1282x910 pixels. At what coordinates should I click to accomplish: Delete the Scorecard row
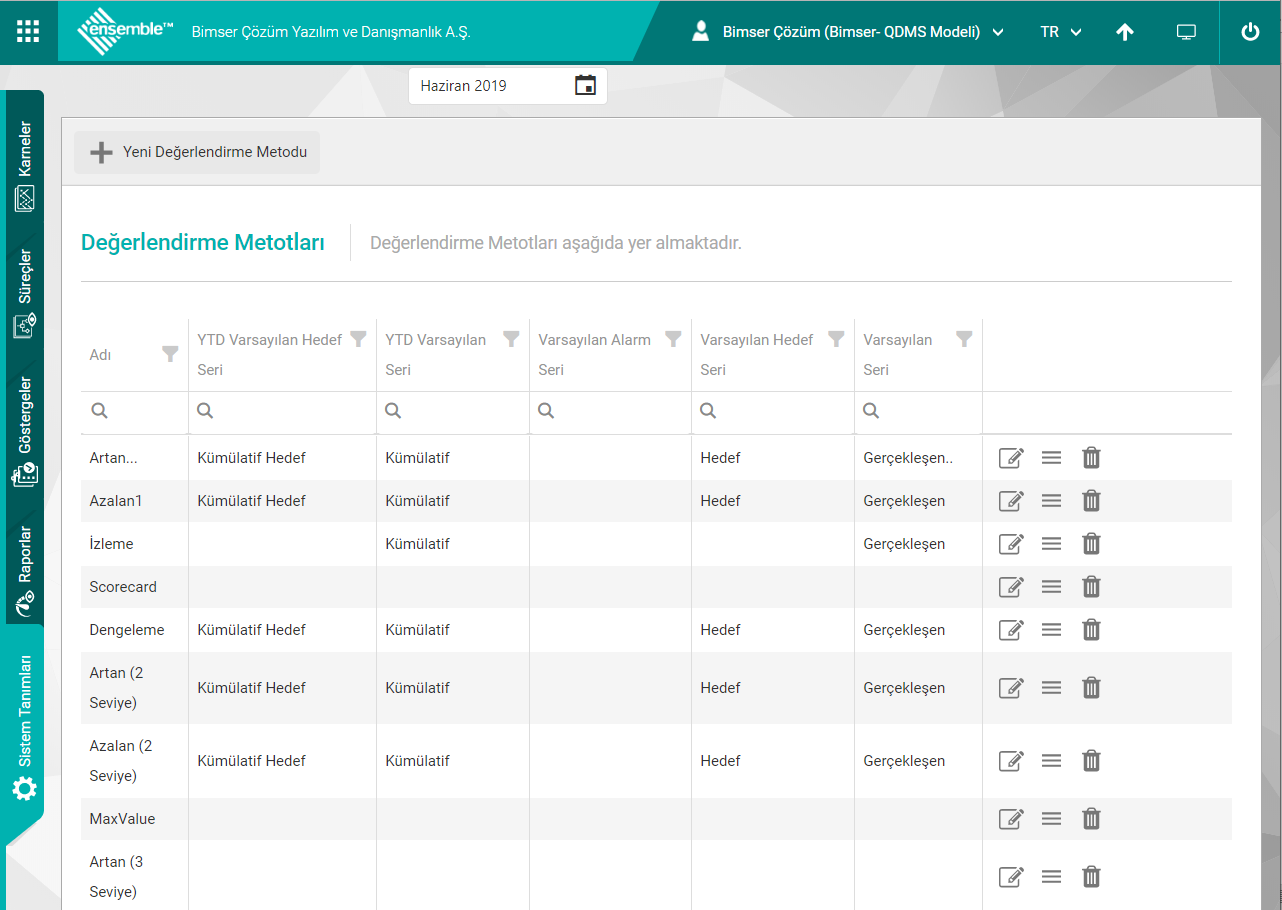pyautogui.click(x=1091, y=587)
